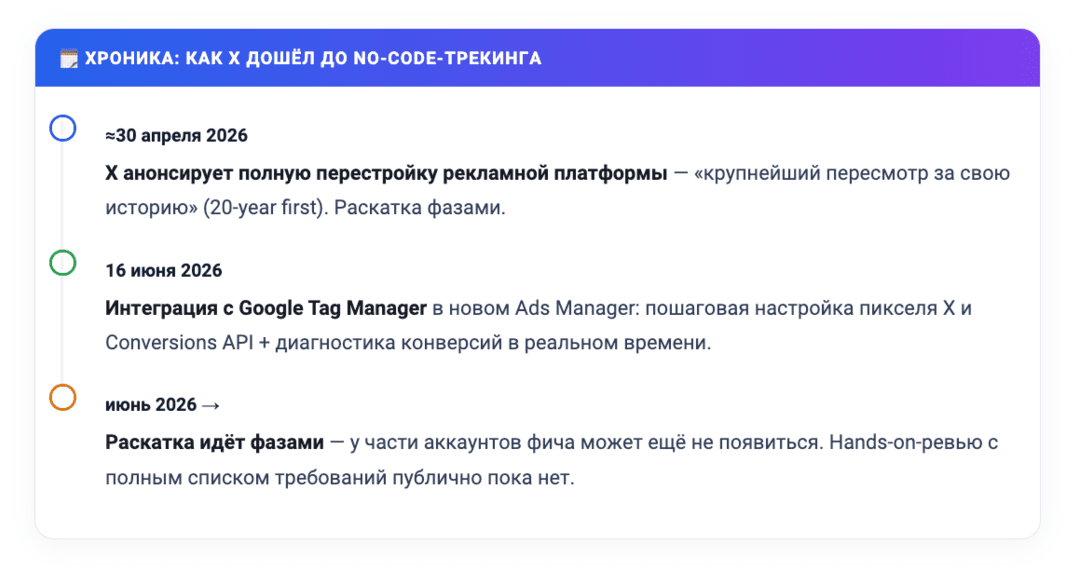Click the green timeline marker for 16 июня
Viewport: 1080px width, 585px height.
(63, 263)
